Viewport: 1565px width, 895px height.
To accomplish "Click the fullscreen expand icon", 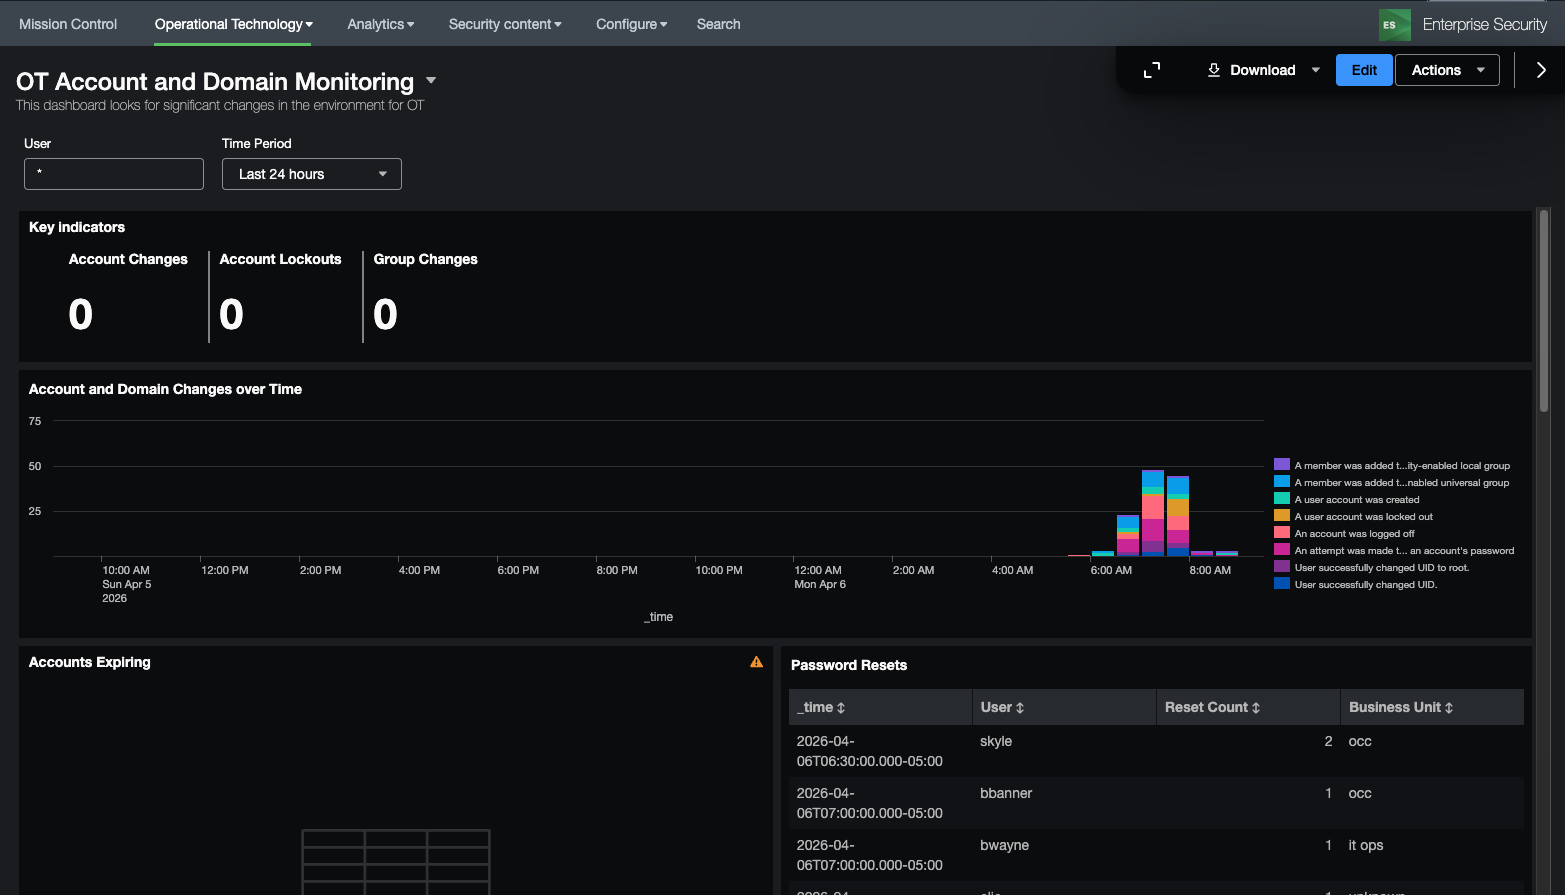I will [1152, 70].
